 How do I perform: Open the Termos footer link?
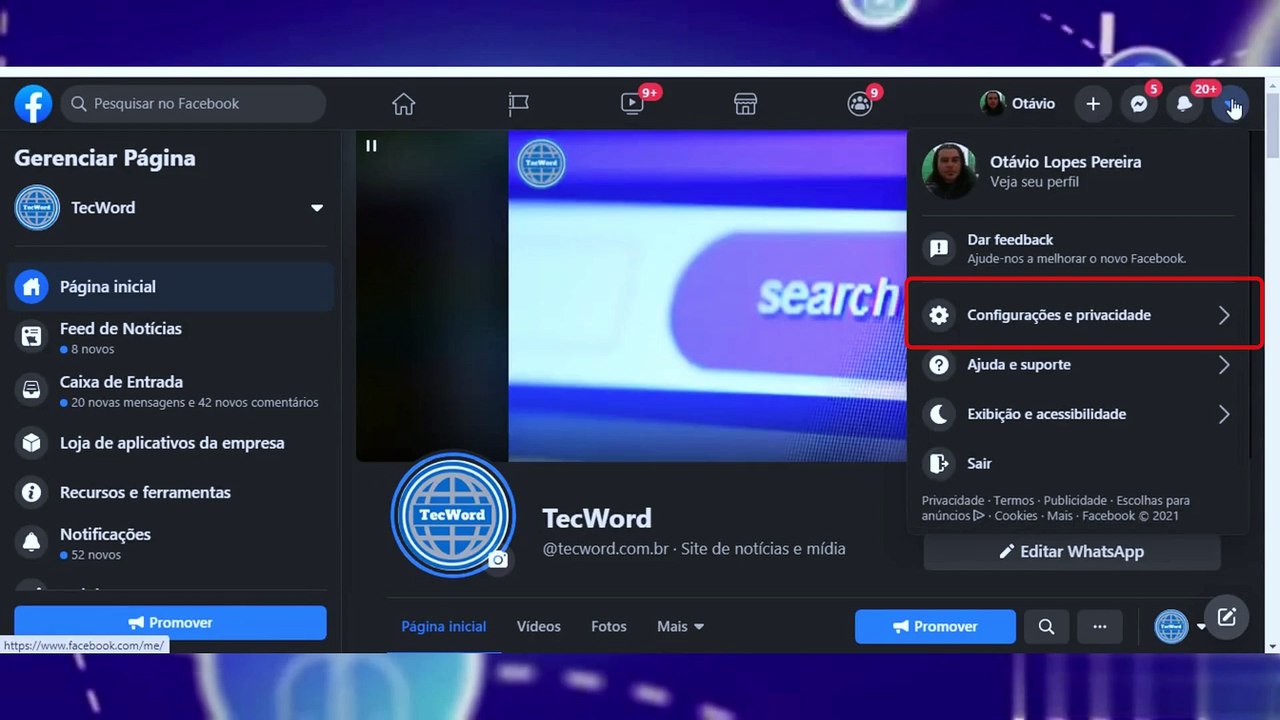[1014, 501]
